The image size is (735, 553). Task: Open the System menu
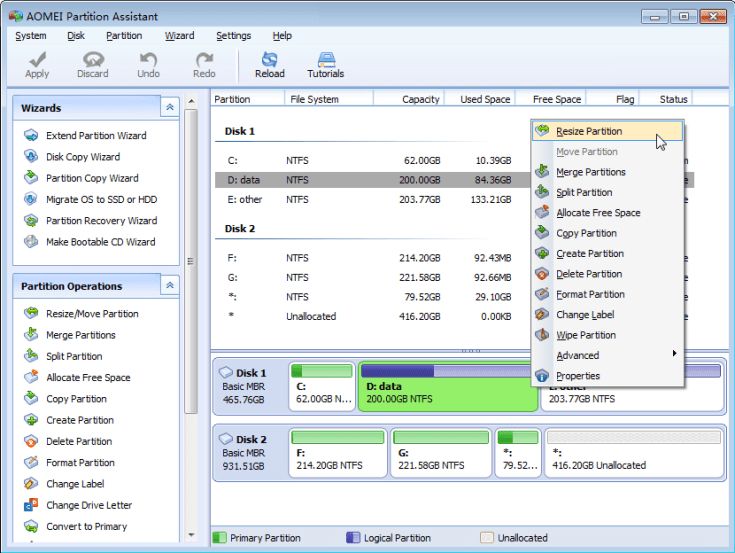31,36
